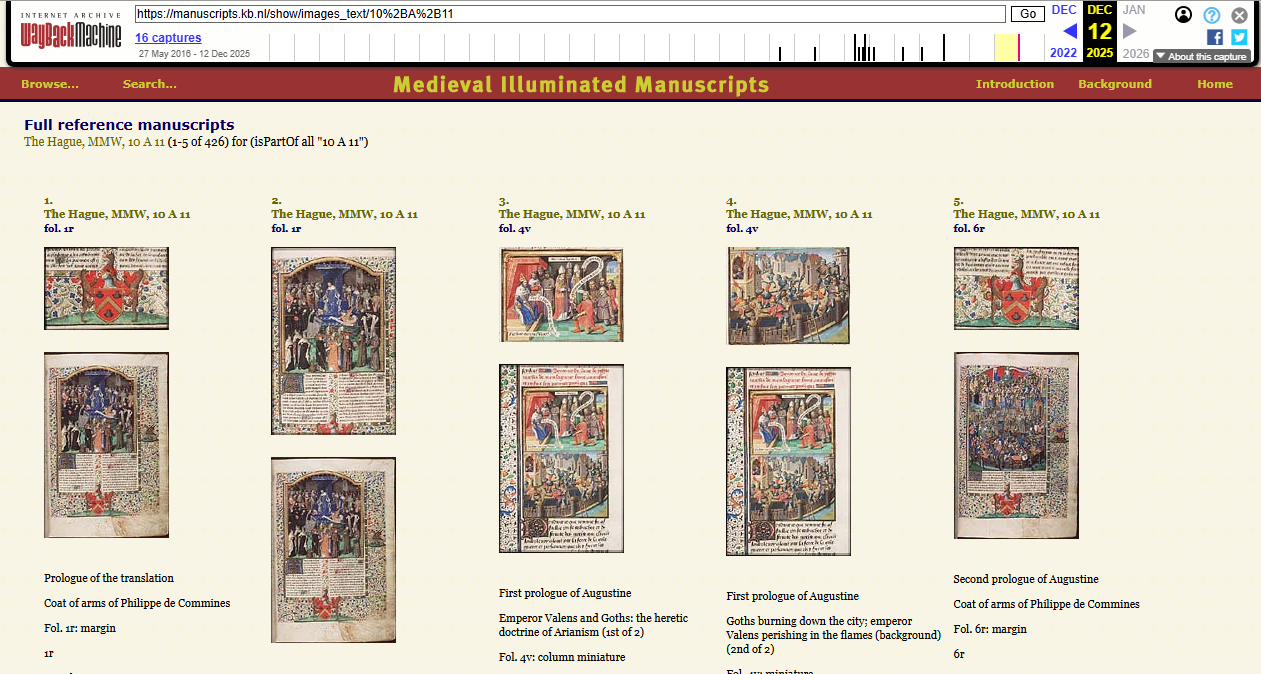Open item 2 The Hague, MMW, 10 A 11 link
Image resolution: width=1261 pixels, height=674 pixels.
pos(344,214)
